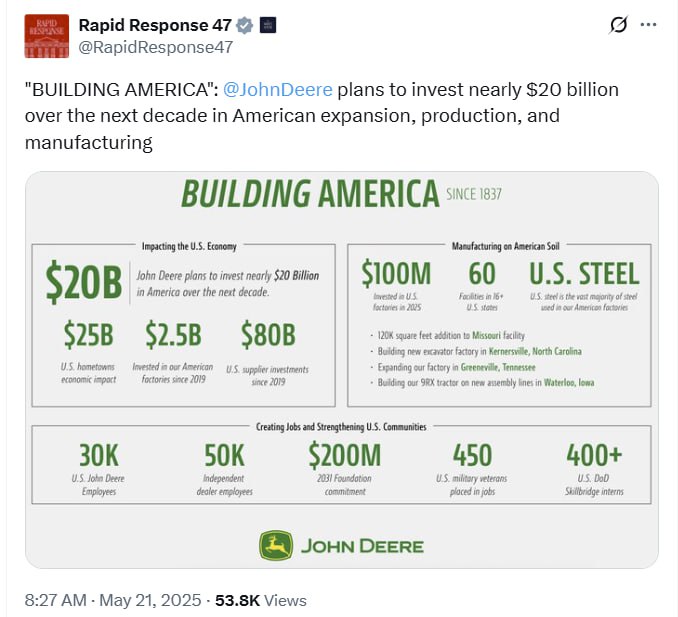The image size is (678, 617).
Task: Open the Building America infographic image
Action: click(342, 370)
